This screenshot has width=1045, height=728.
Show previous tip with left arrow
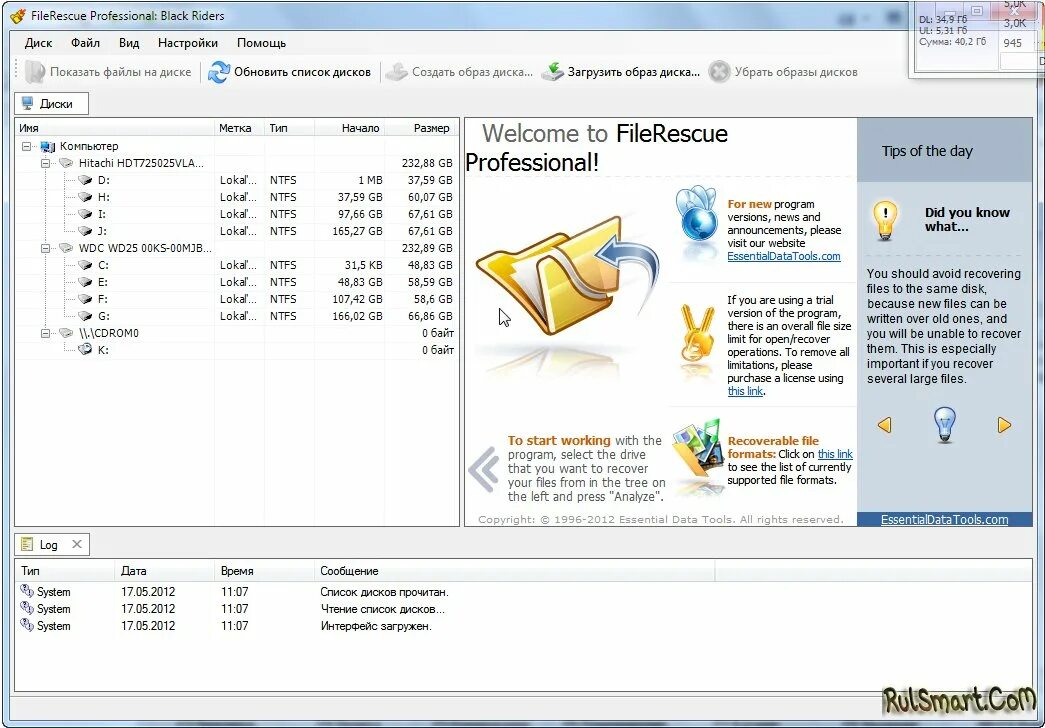(884, 425)
